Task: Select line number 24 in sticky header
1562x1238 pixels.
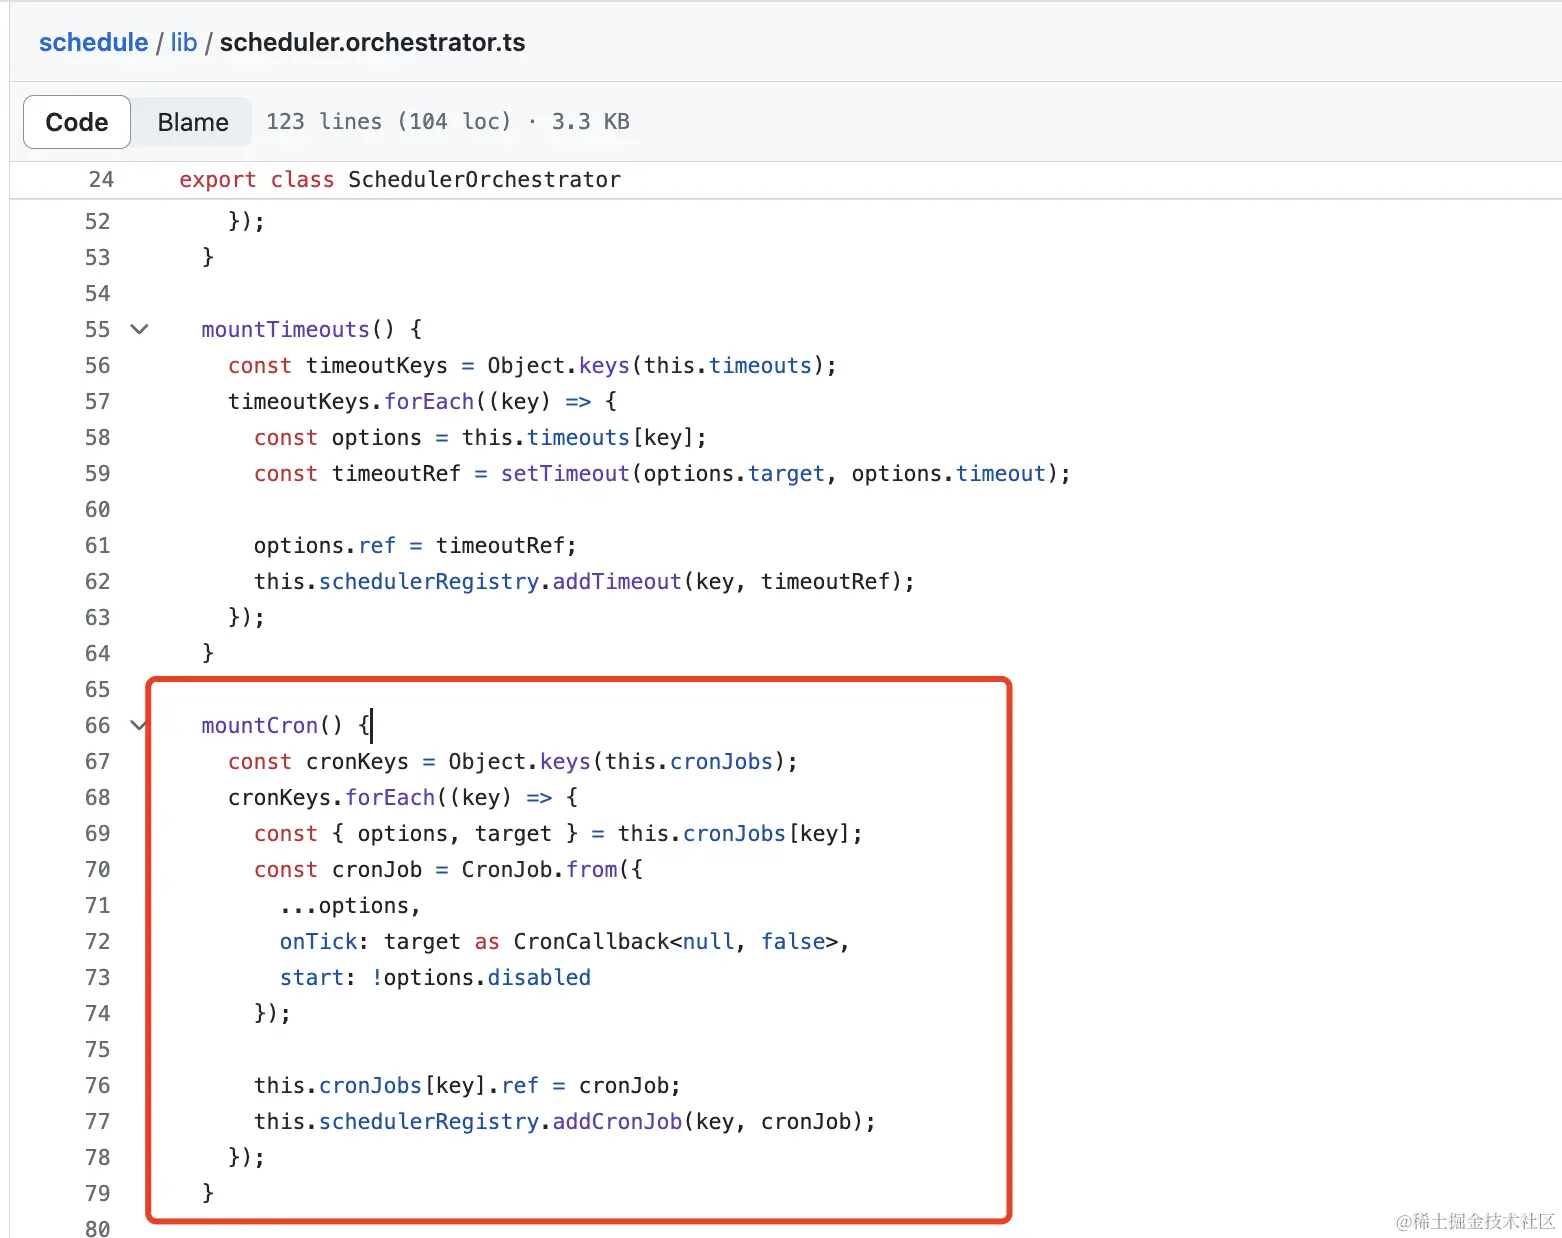Action: click(101, 179)
